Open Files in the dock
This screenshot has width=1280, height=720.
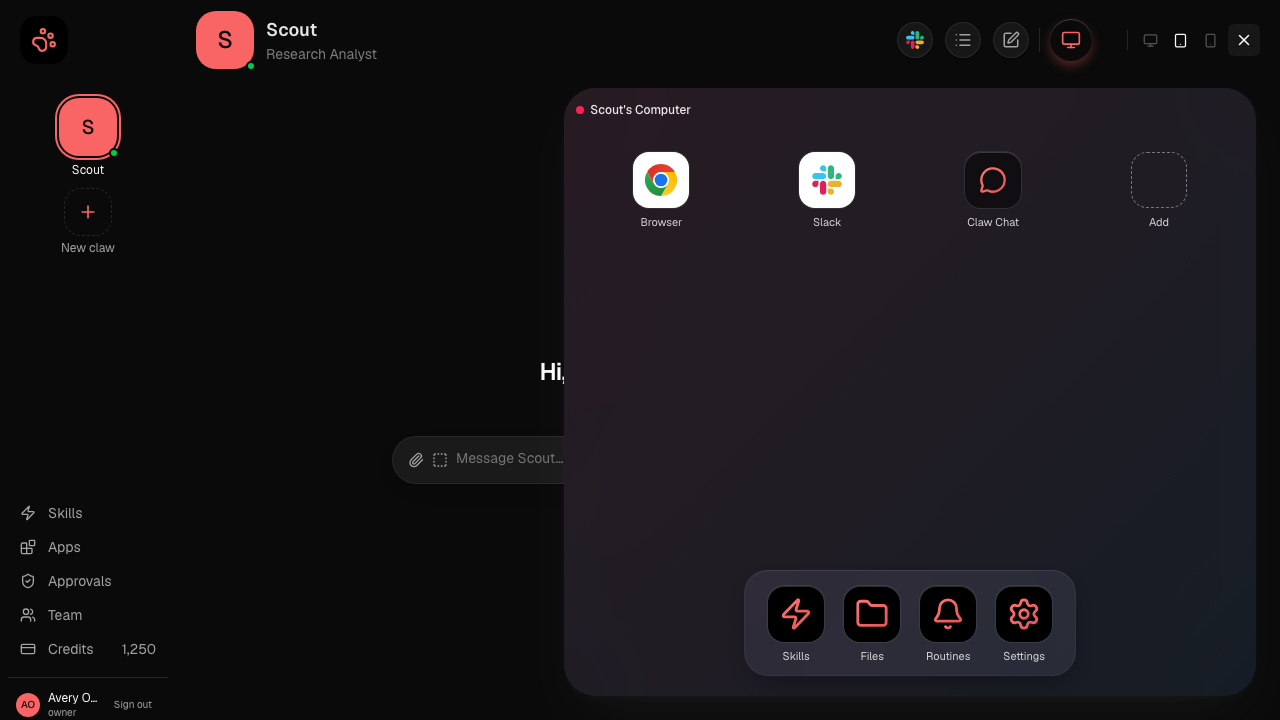coord(872,614)
